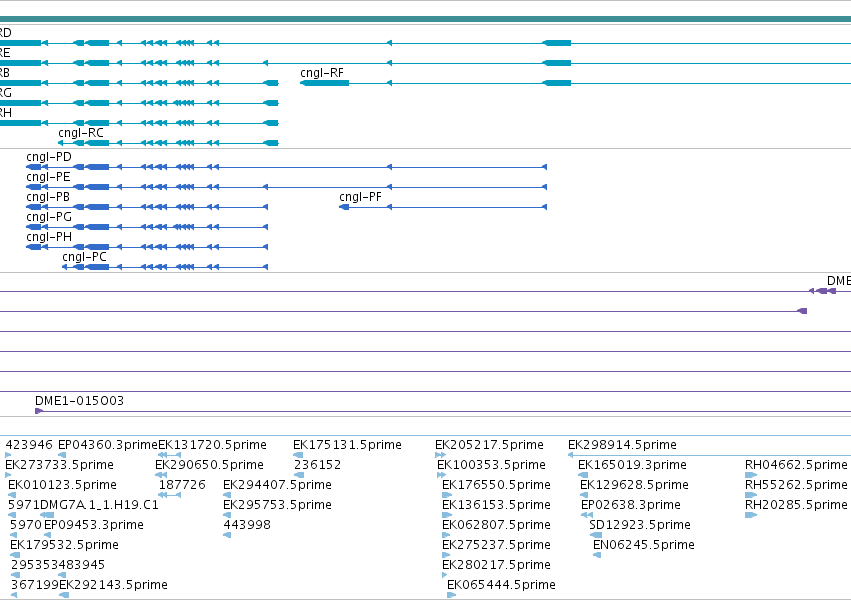Select EST EK275237.5prime
Image resolution: width=851 pixels, height=600 pixels.
point(497,545)
